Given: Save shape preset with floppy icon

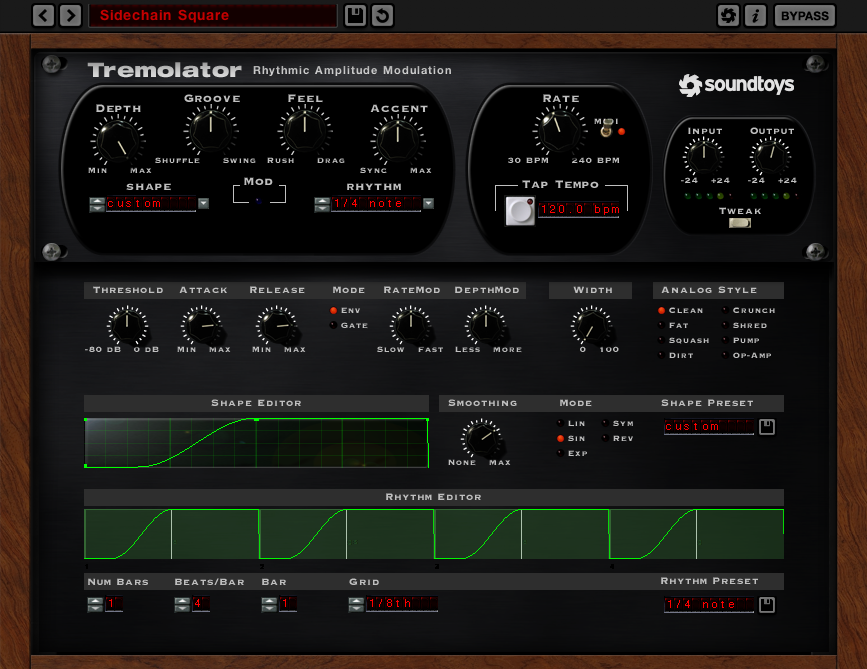Looking at the screenshot, I should click(x=766, y=426).
